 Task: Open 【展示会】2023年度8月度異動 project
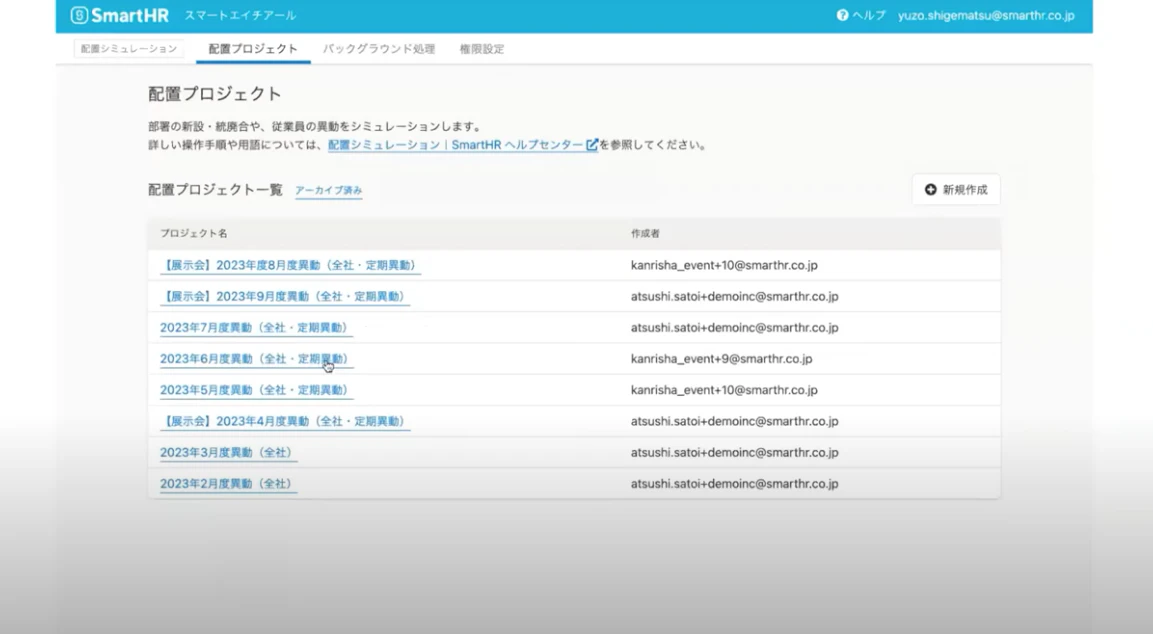290,266
